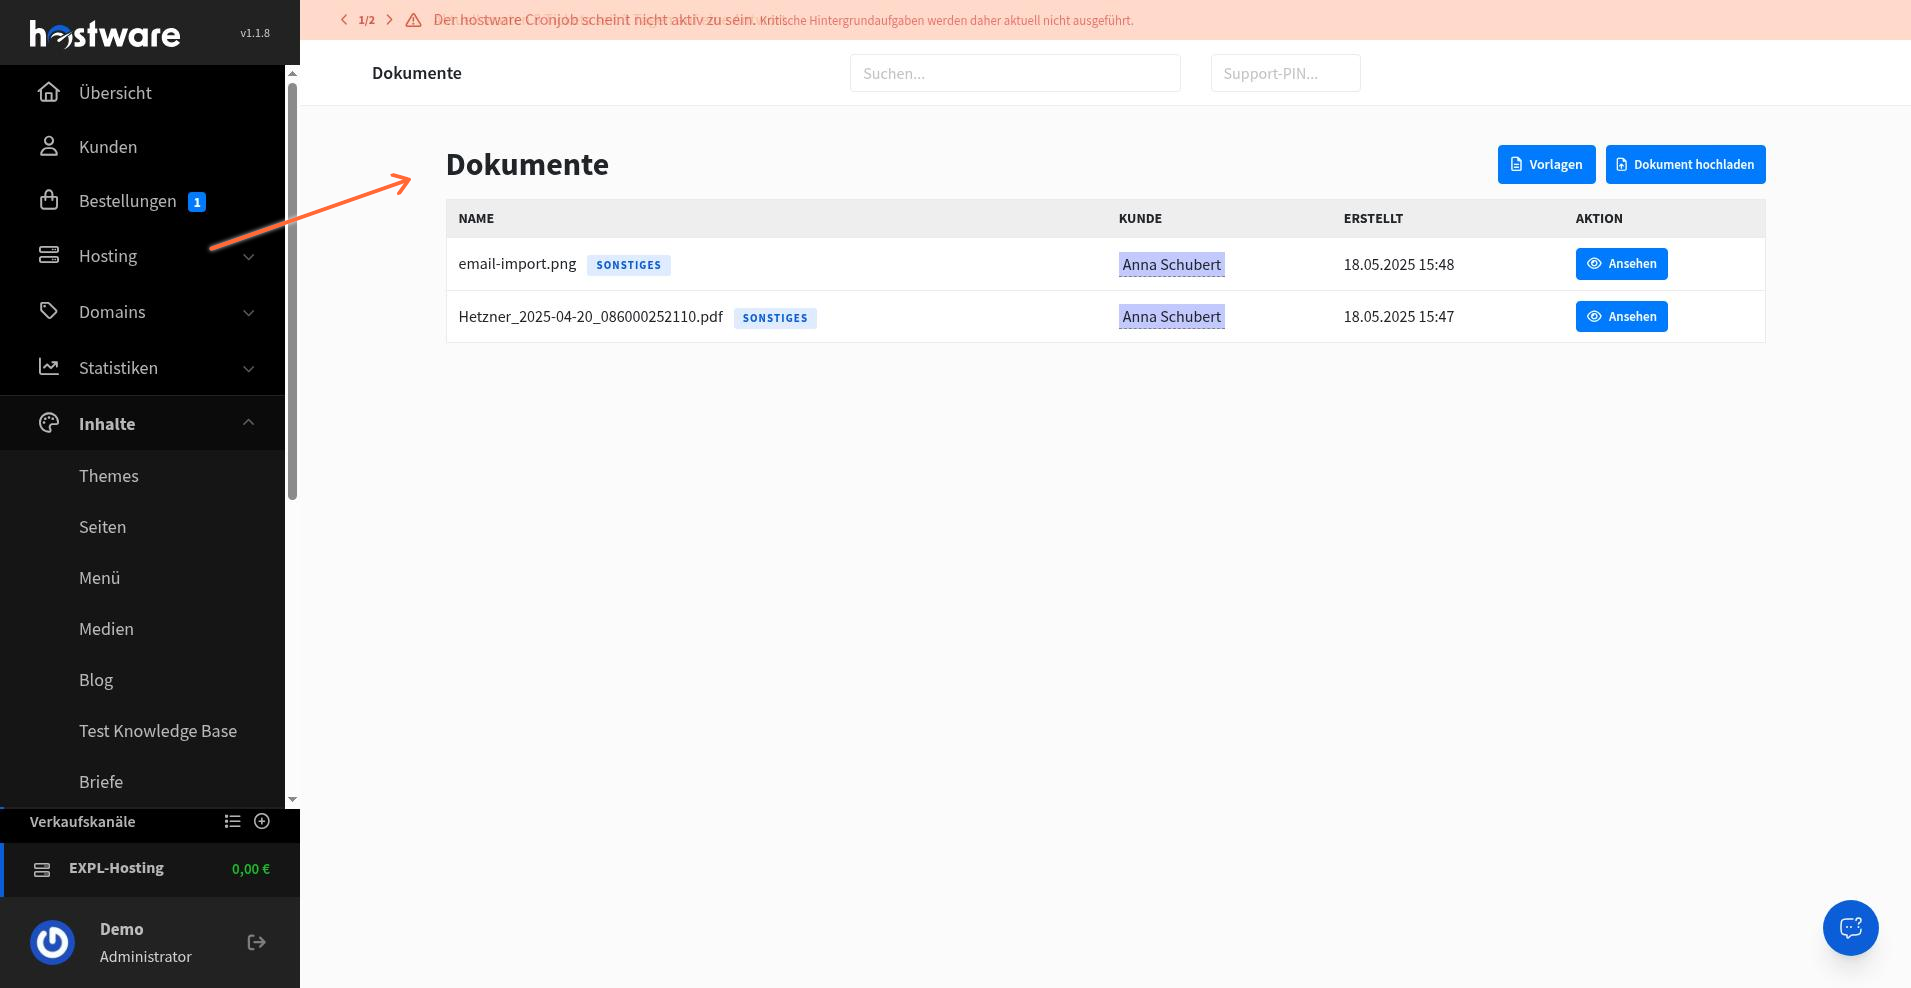
Task: Open the support chat bubble
Action: pos(1851,928)
